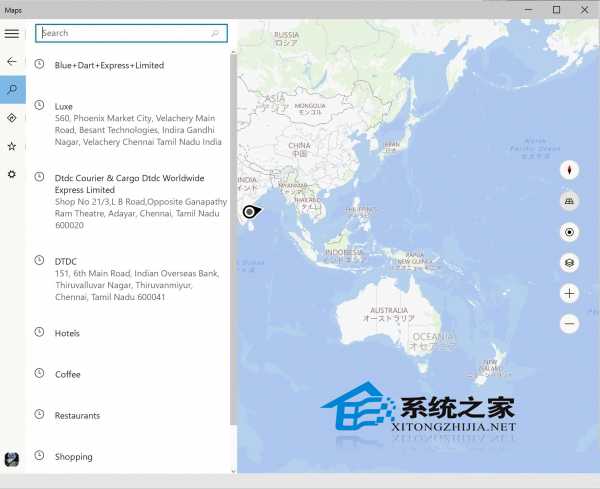
Task: Click clock icon beside Blue+Dart+Express+Limited
Action: click(x=39, y=64)
